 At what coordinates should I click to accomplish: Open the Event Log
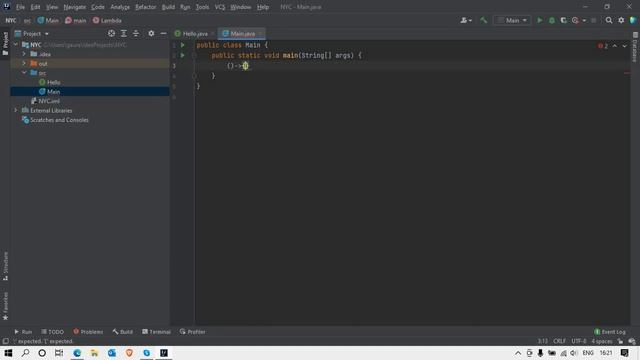[x=610, y=332]
